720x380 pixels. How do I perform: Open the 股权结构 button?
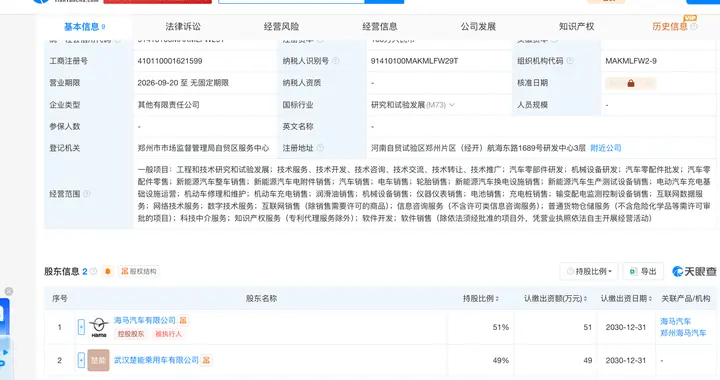click(139, 271)
